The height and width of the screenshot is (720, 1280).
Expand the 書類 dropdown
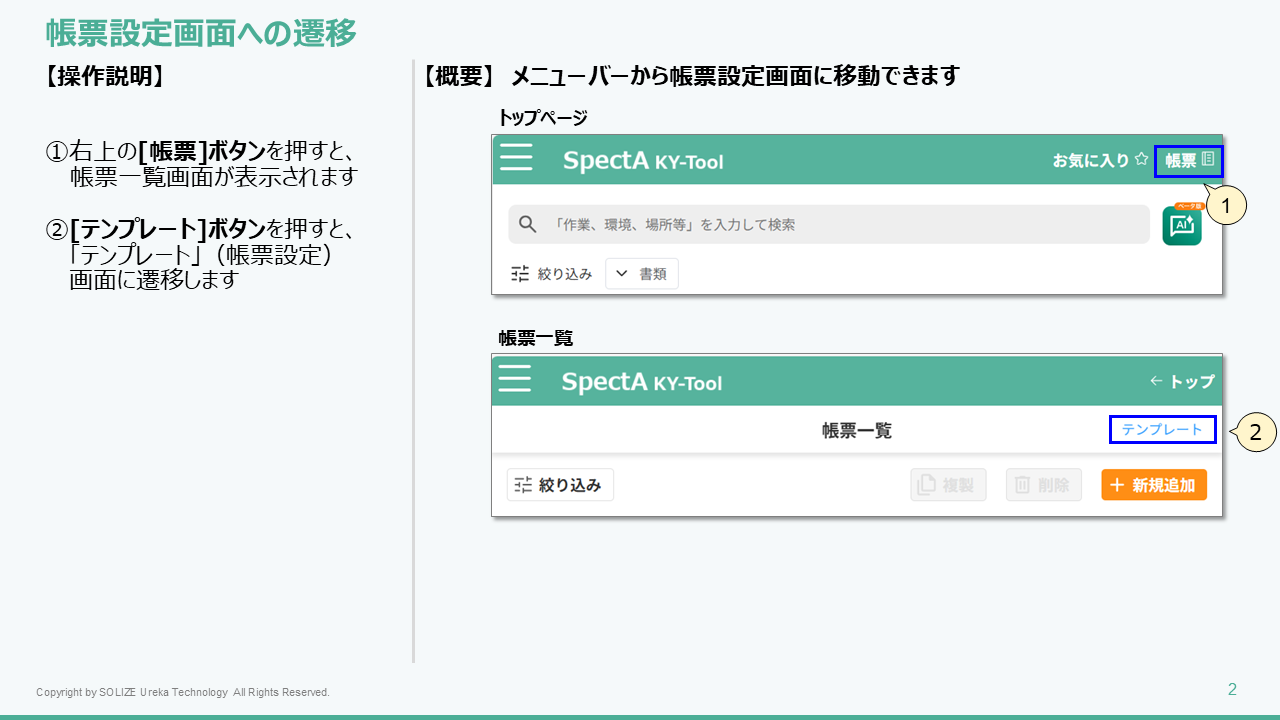pyautogui.click(x=642, y=273)
